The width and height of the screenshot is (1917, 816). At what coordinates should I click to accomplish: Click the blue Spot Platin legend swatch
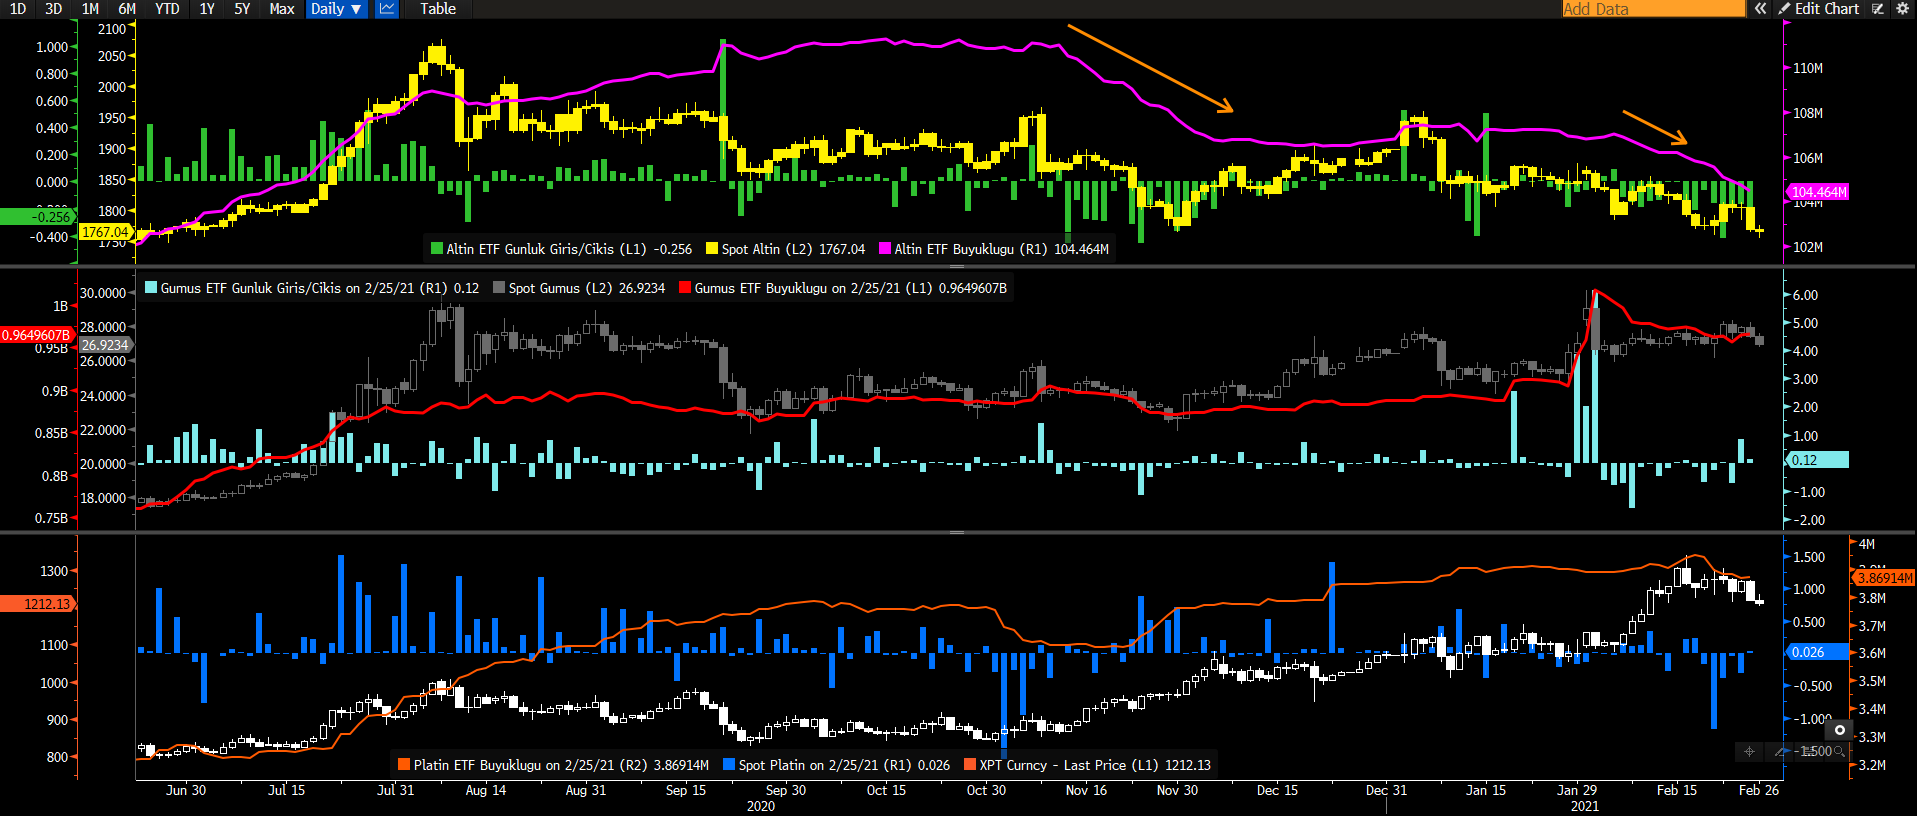(729, 765)
